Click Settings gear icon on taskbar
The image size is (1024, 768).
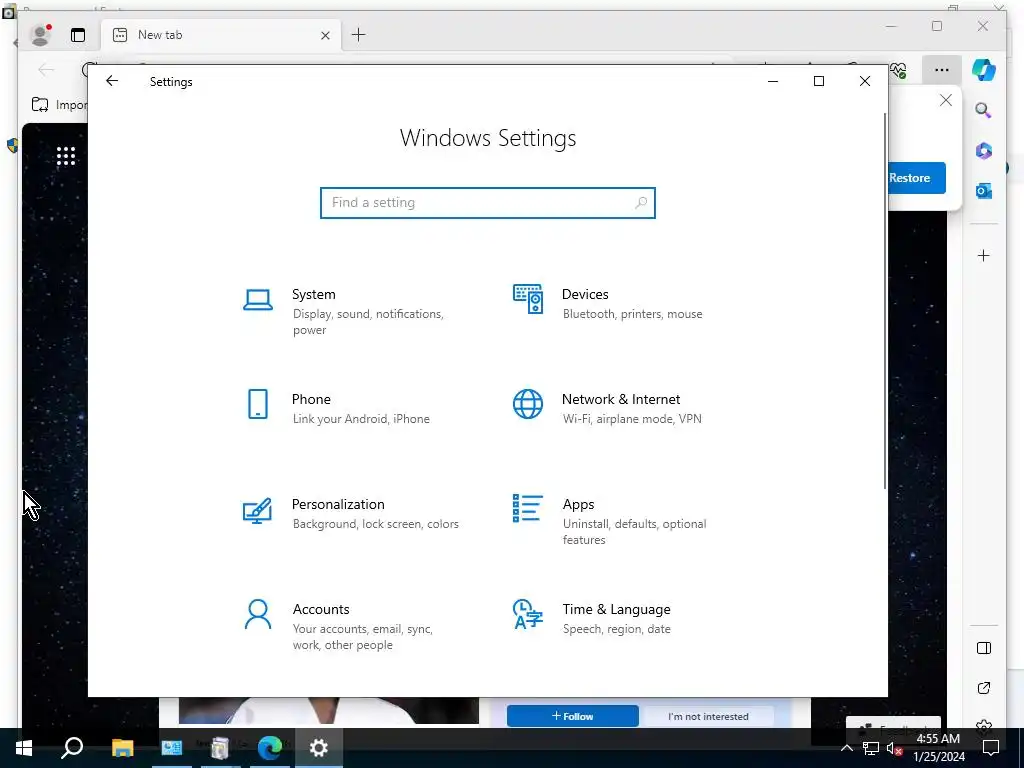coord(319,748)
